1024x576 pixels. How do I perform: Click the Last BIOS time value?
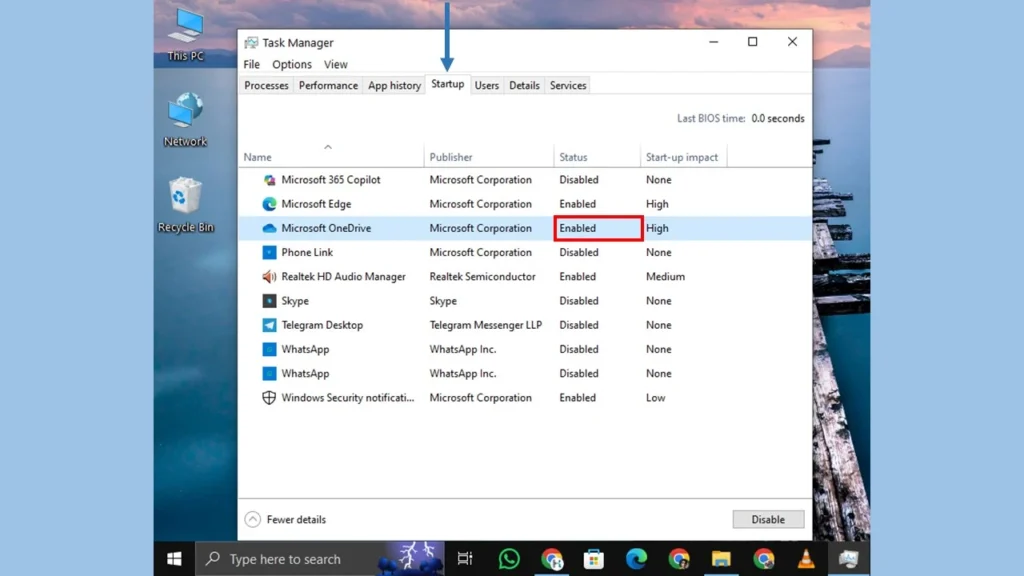click(778, 118)
